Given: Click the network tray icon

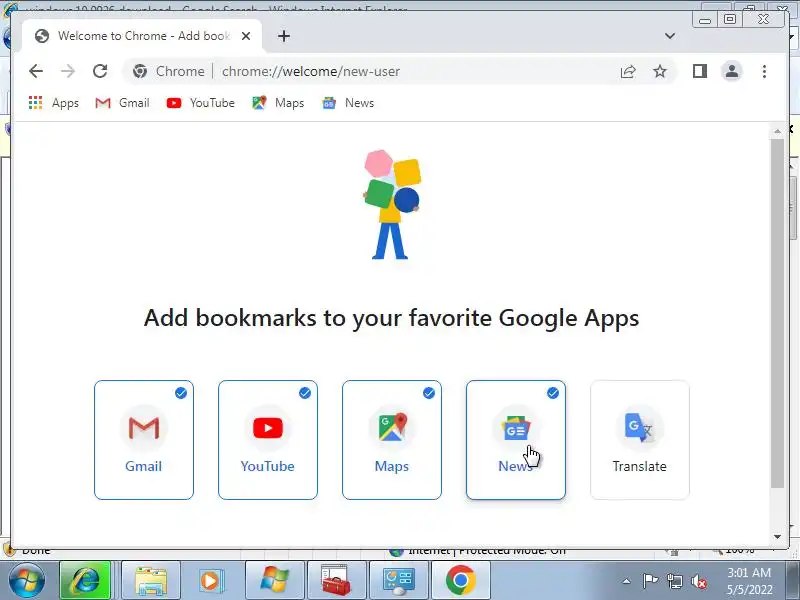Looking at the screenshot, I should (x=675, y=581).
